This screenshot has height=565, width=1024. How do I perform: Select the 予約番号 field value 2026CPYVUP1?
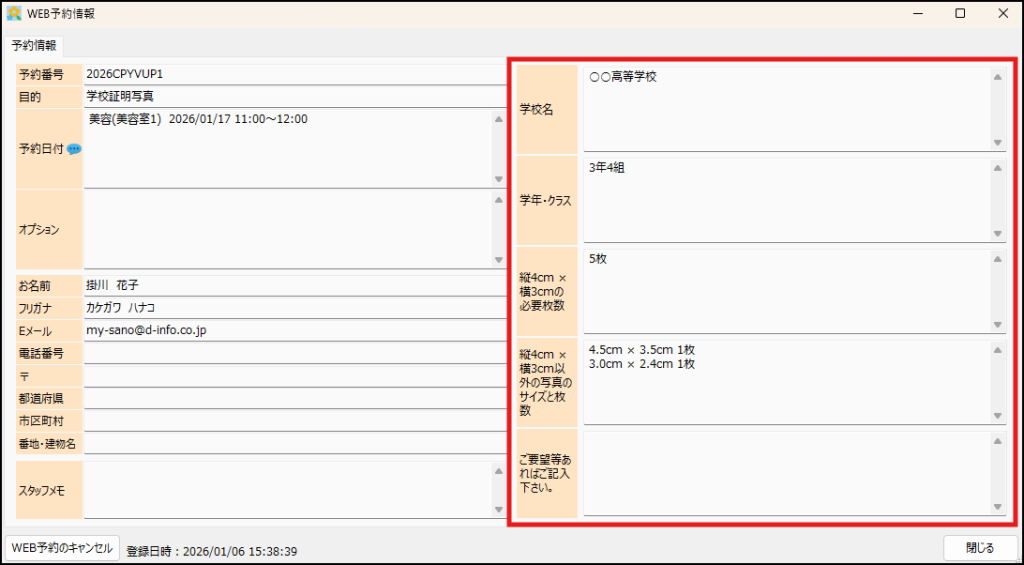[295, 75]
